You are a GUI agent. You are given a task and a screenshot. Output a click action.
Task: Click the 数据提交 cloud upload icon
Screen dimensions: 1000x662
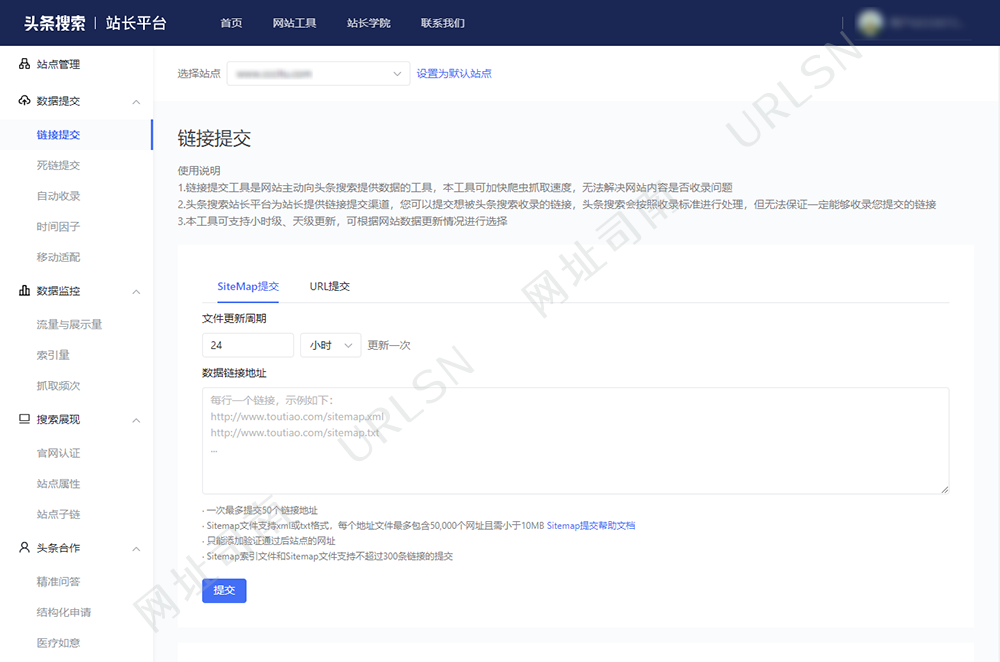point(25,101)
